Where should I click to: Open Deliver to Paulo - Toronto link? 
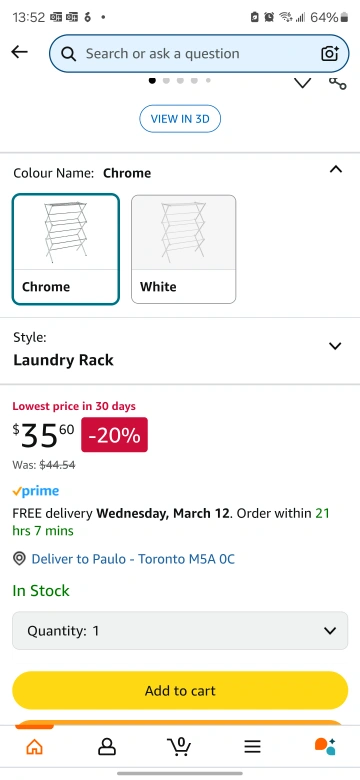(x=133, y=559)
